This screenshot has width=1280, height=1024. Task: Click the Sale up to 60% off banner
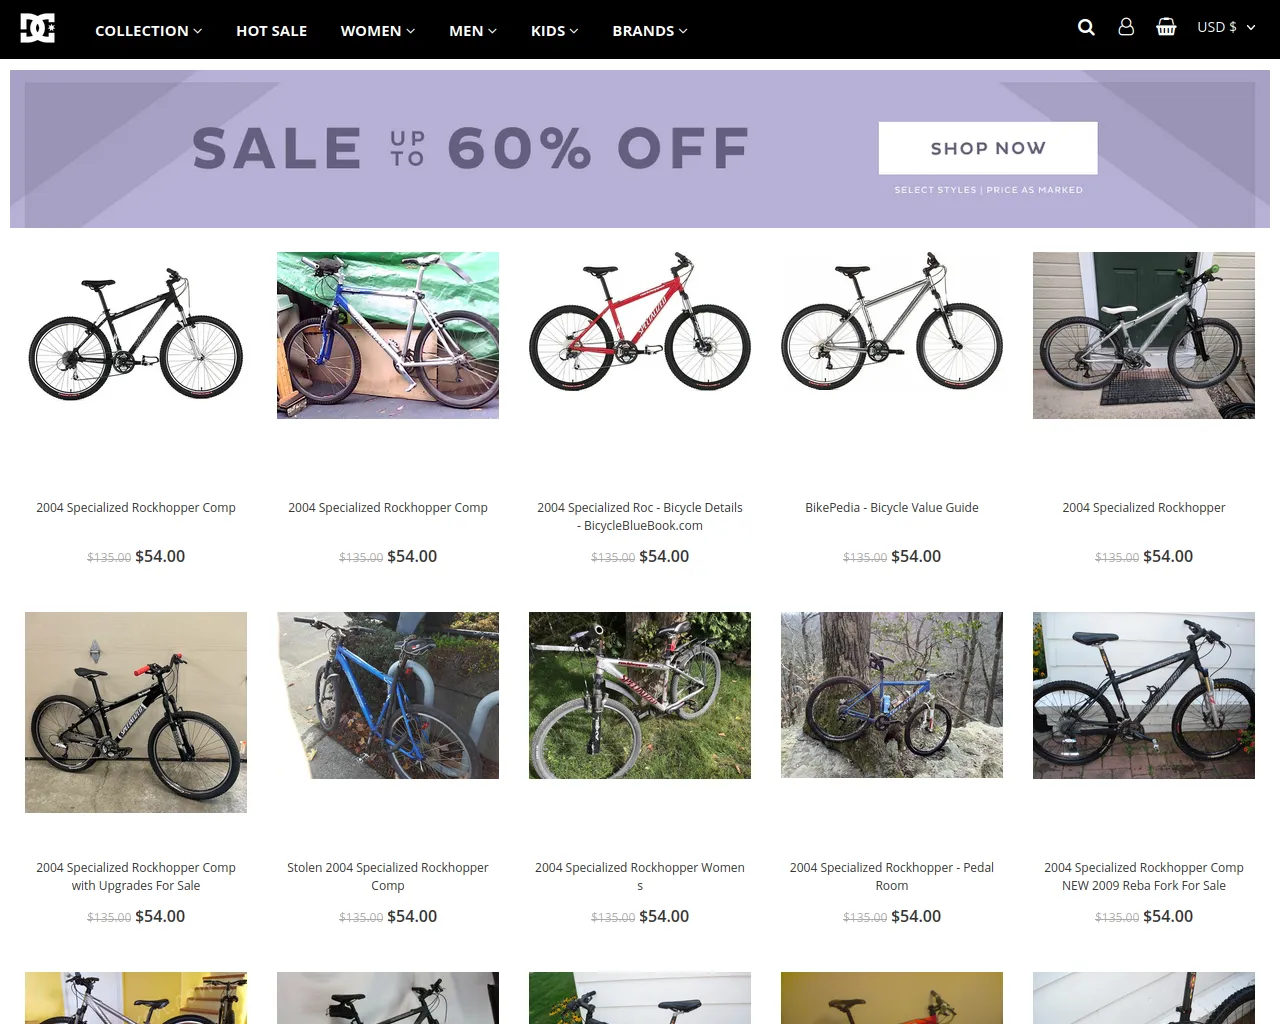(640, 149)
